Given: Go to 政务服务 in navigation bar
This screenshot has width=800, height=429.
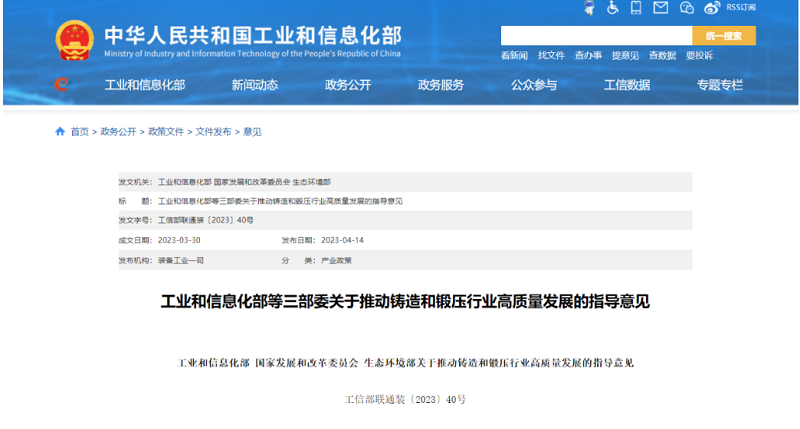Looking at the screenshot, I should [x=440, y=85].
